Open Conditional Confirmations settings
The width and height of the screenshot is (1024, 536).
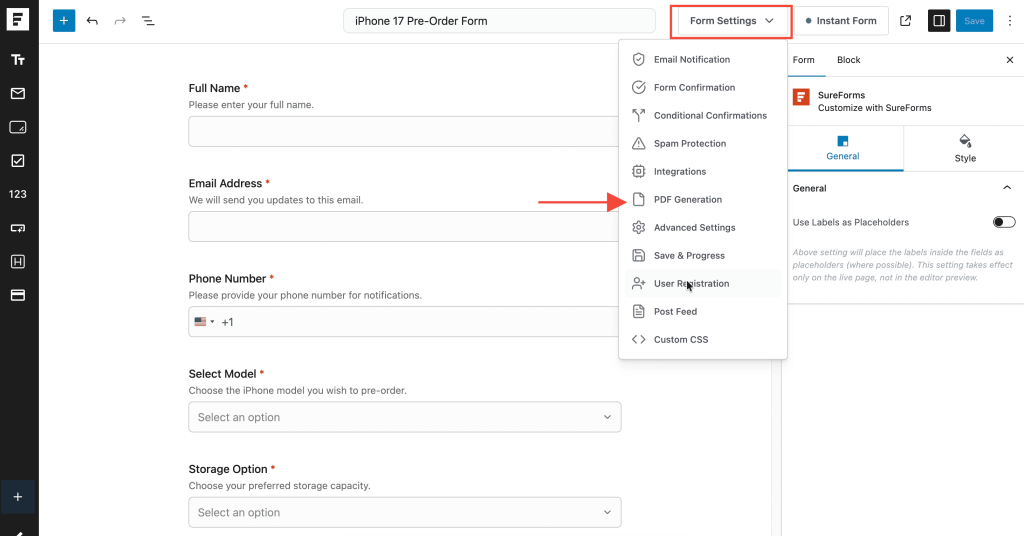703,116
